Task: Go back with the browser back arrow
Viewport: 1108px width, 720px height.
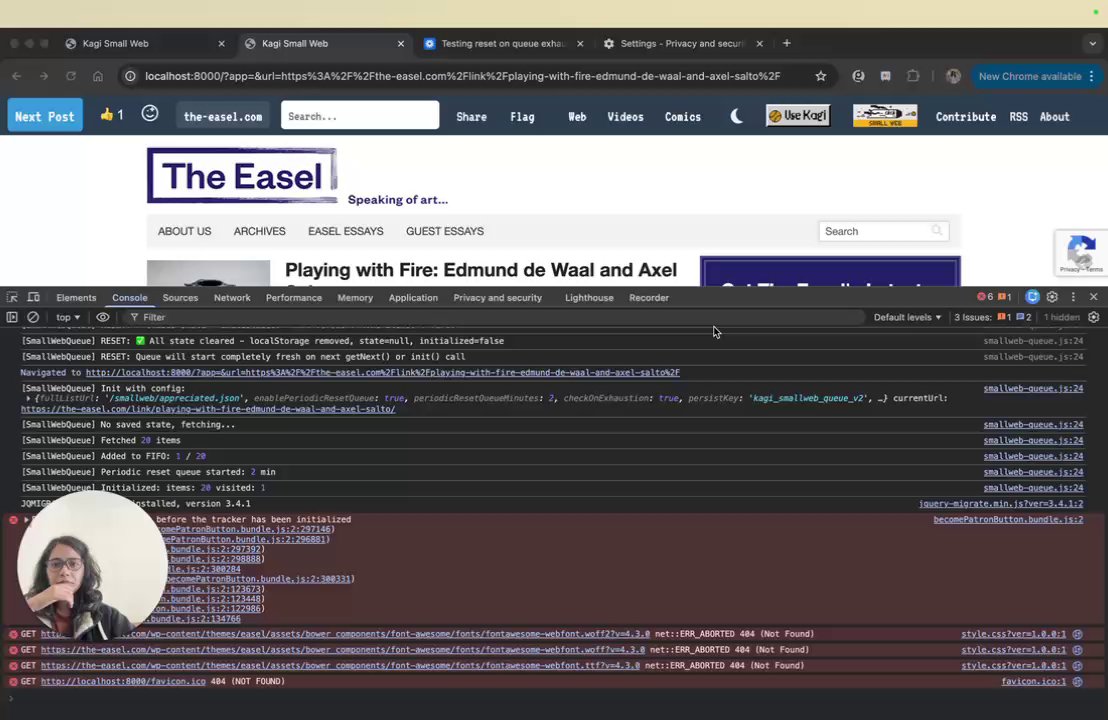Action: [x=17, y=76]
